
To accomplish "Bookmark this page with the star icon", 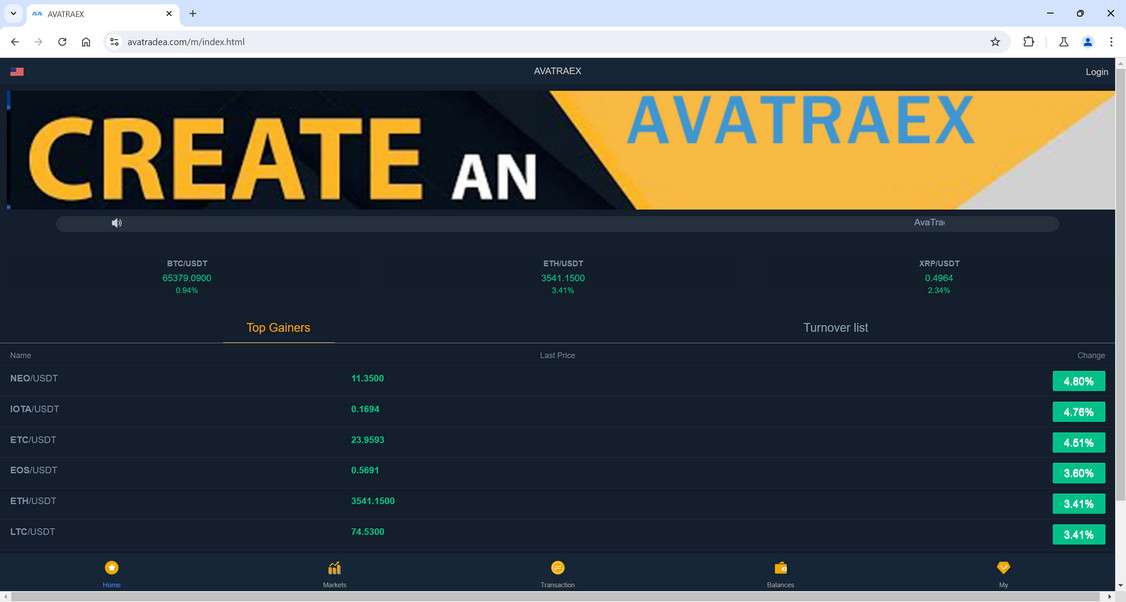I will [995, 42].
